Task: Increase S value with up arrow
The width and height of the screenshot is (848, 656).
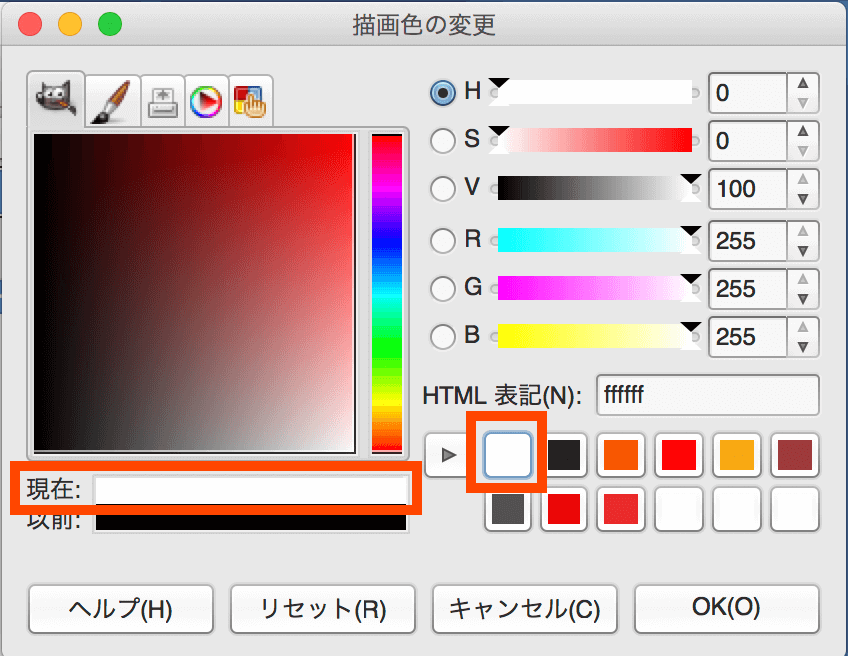Action: [x=803, y=131]
